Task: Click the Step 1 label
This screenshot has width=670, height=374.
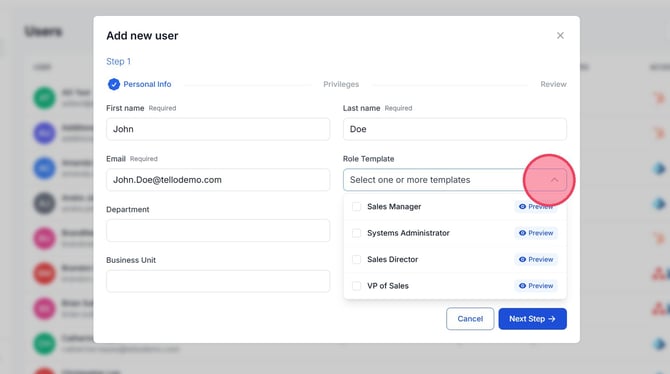Action: (118, 62)
